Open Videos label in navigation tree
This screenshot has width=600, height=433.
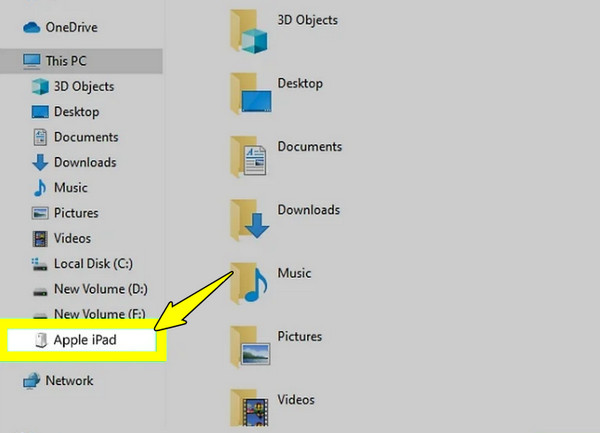72,238
